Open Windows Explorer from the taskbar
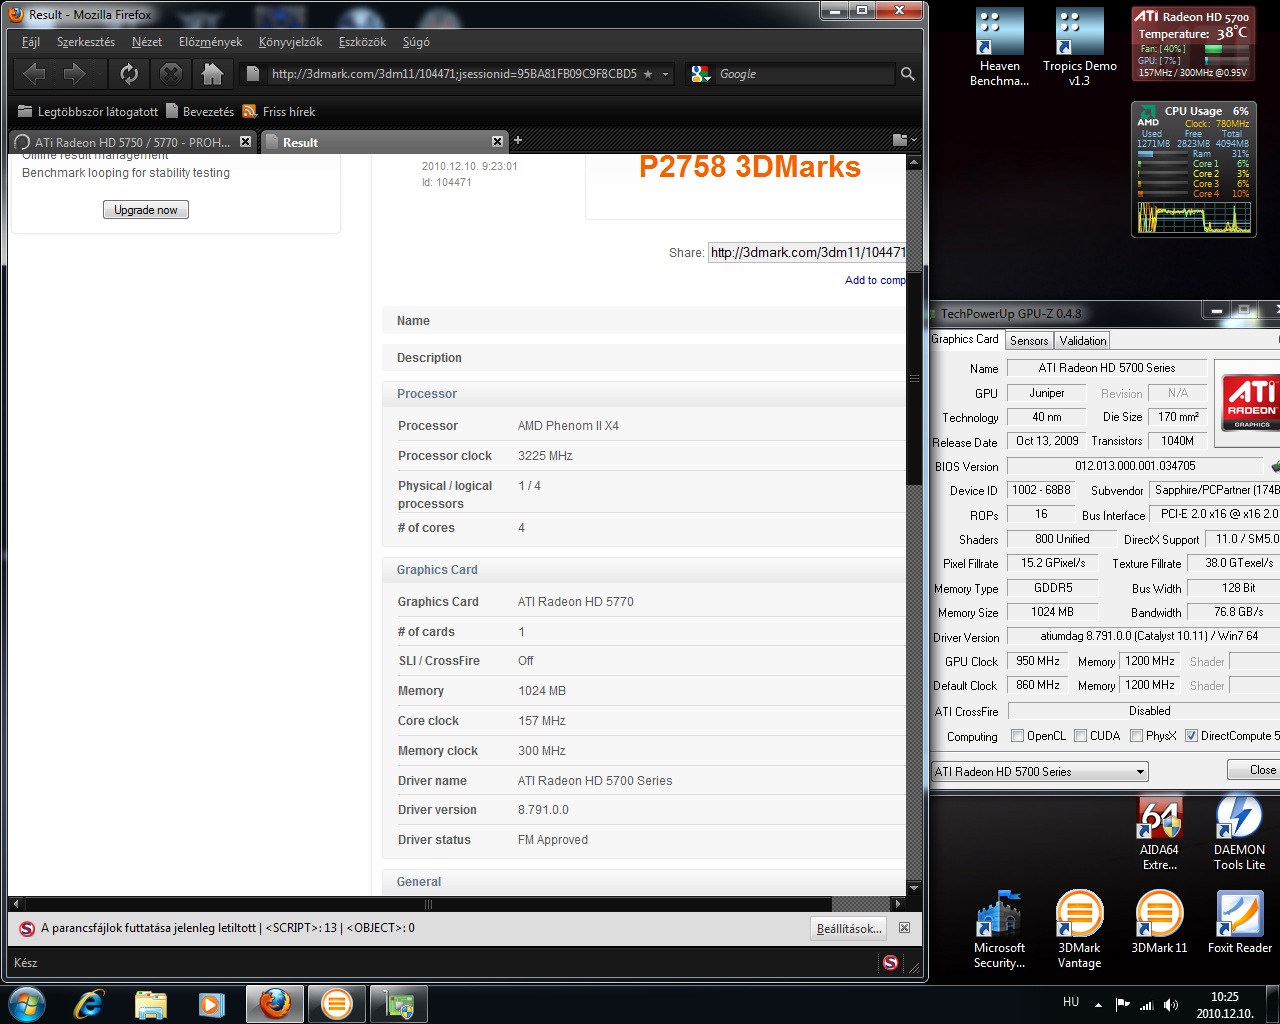 coord(151,1004)
